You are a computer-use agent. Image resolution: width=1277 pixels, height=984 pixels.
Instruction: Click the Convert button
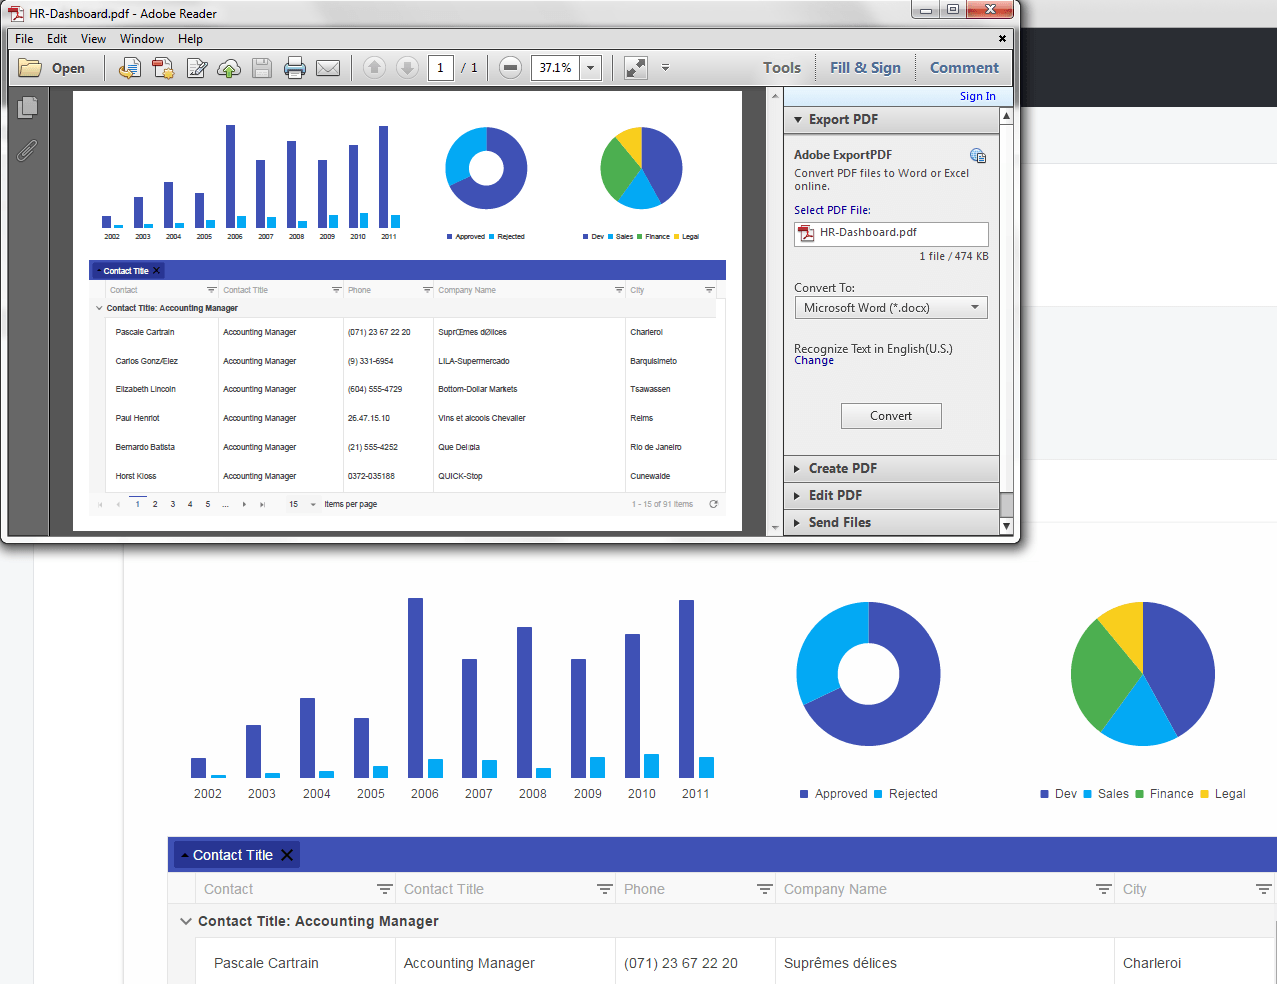(x=891, y=416)
